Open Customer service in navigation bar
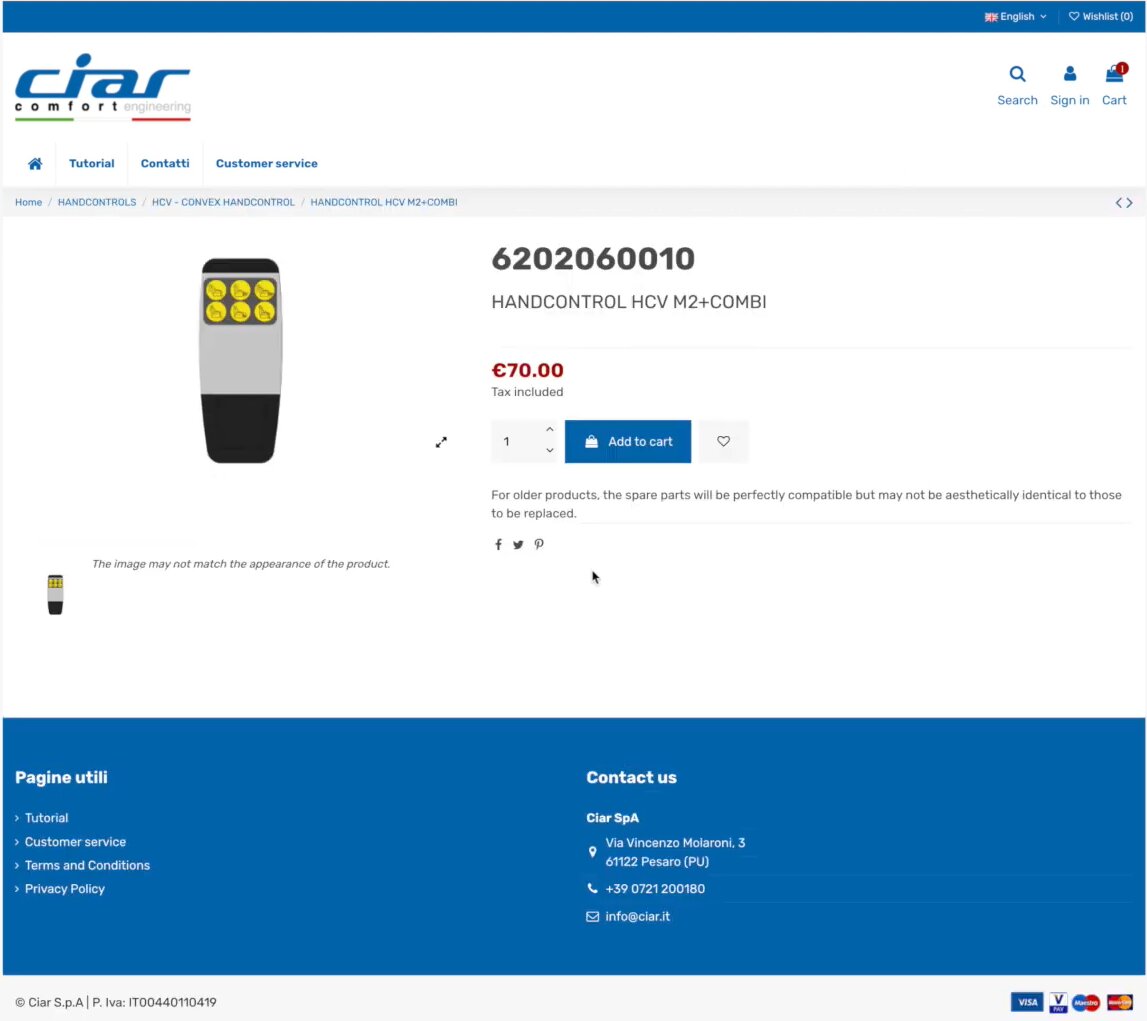Screen dimensions: 1147x1021 [266, 164]
